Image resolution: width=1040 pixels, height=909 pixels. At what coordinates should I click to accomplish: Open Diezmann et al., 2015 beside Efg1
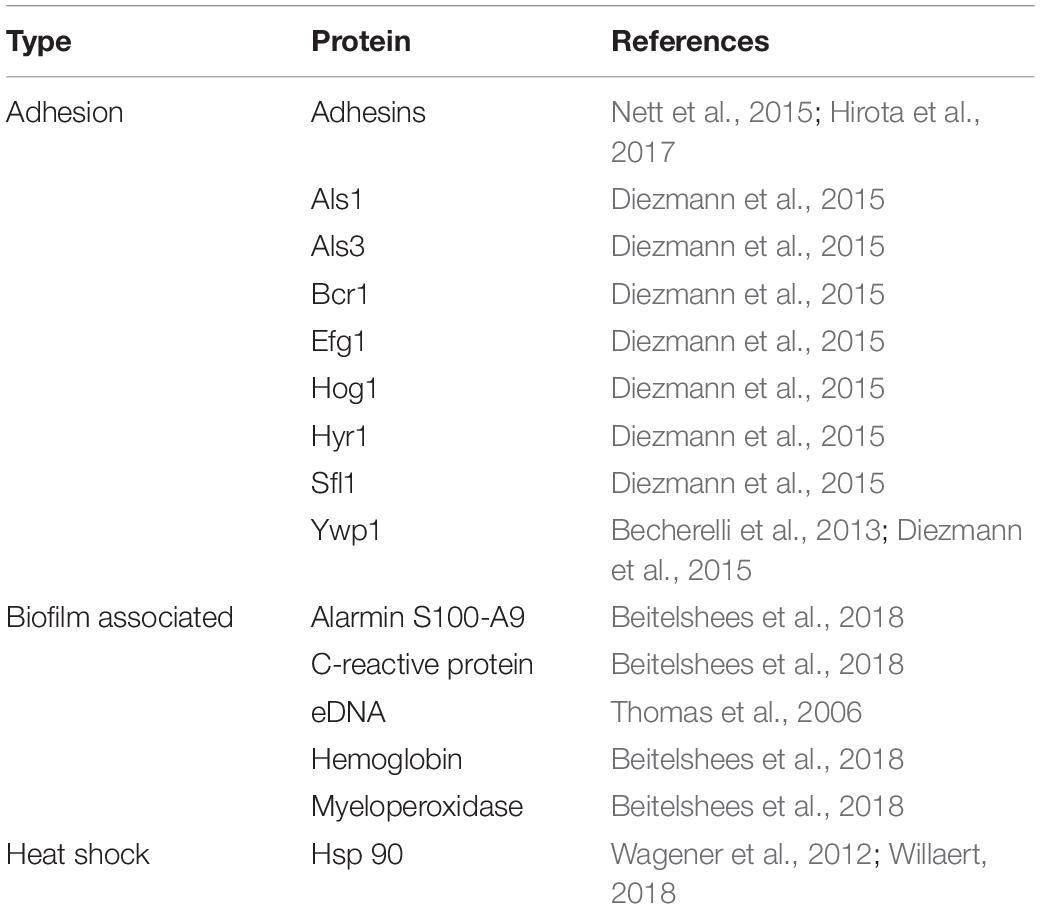(748, 341)
